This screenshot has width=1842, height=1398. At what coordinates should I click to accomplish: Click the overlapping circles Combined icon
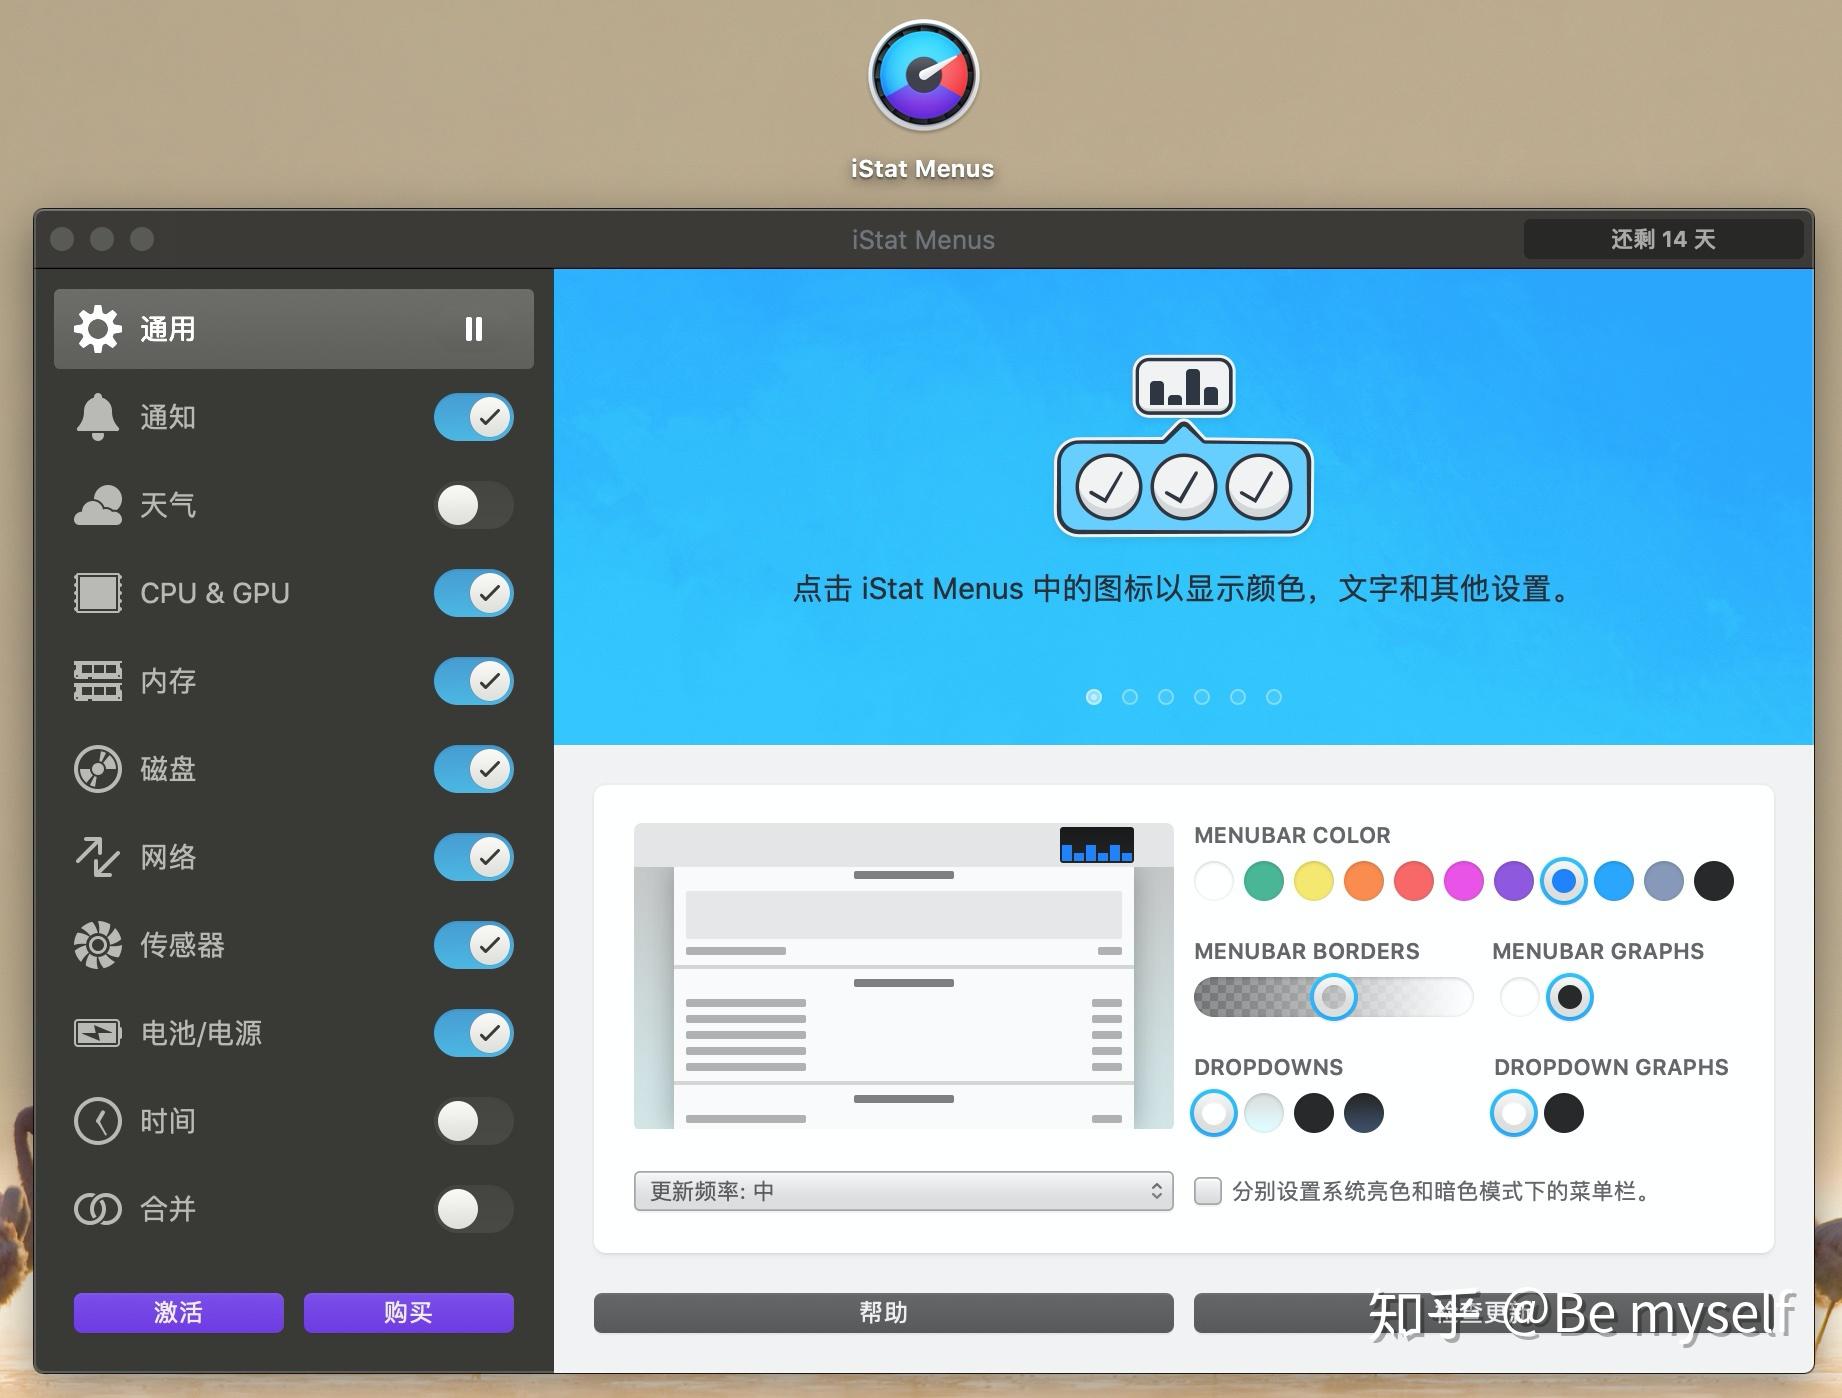98,1209
